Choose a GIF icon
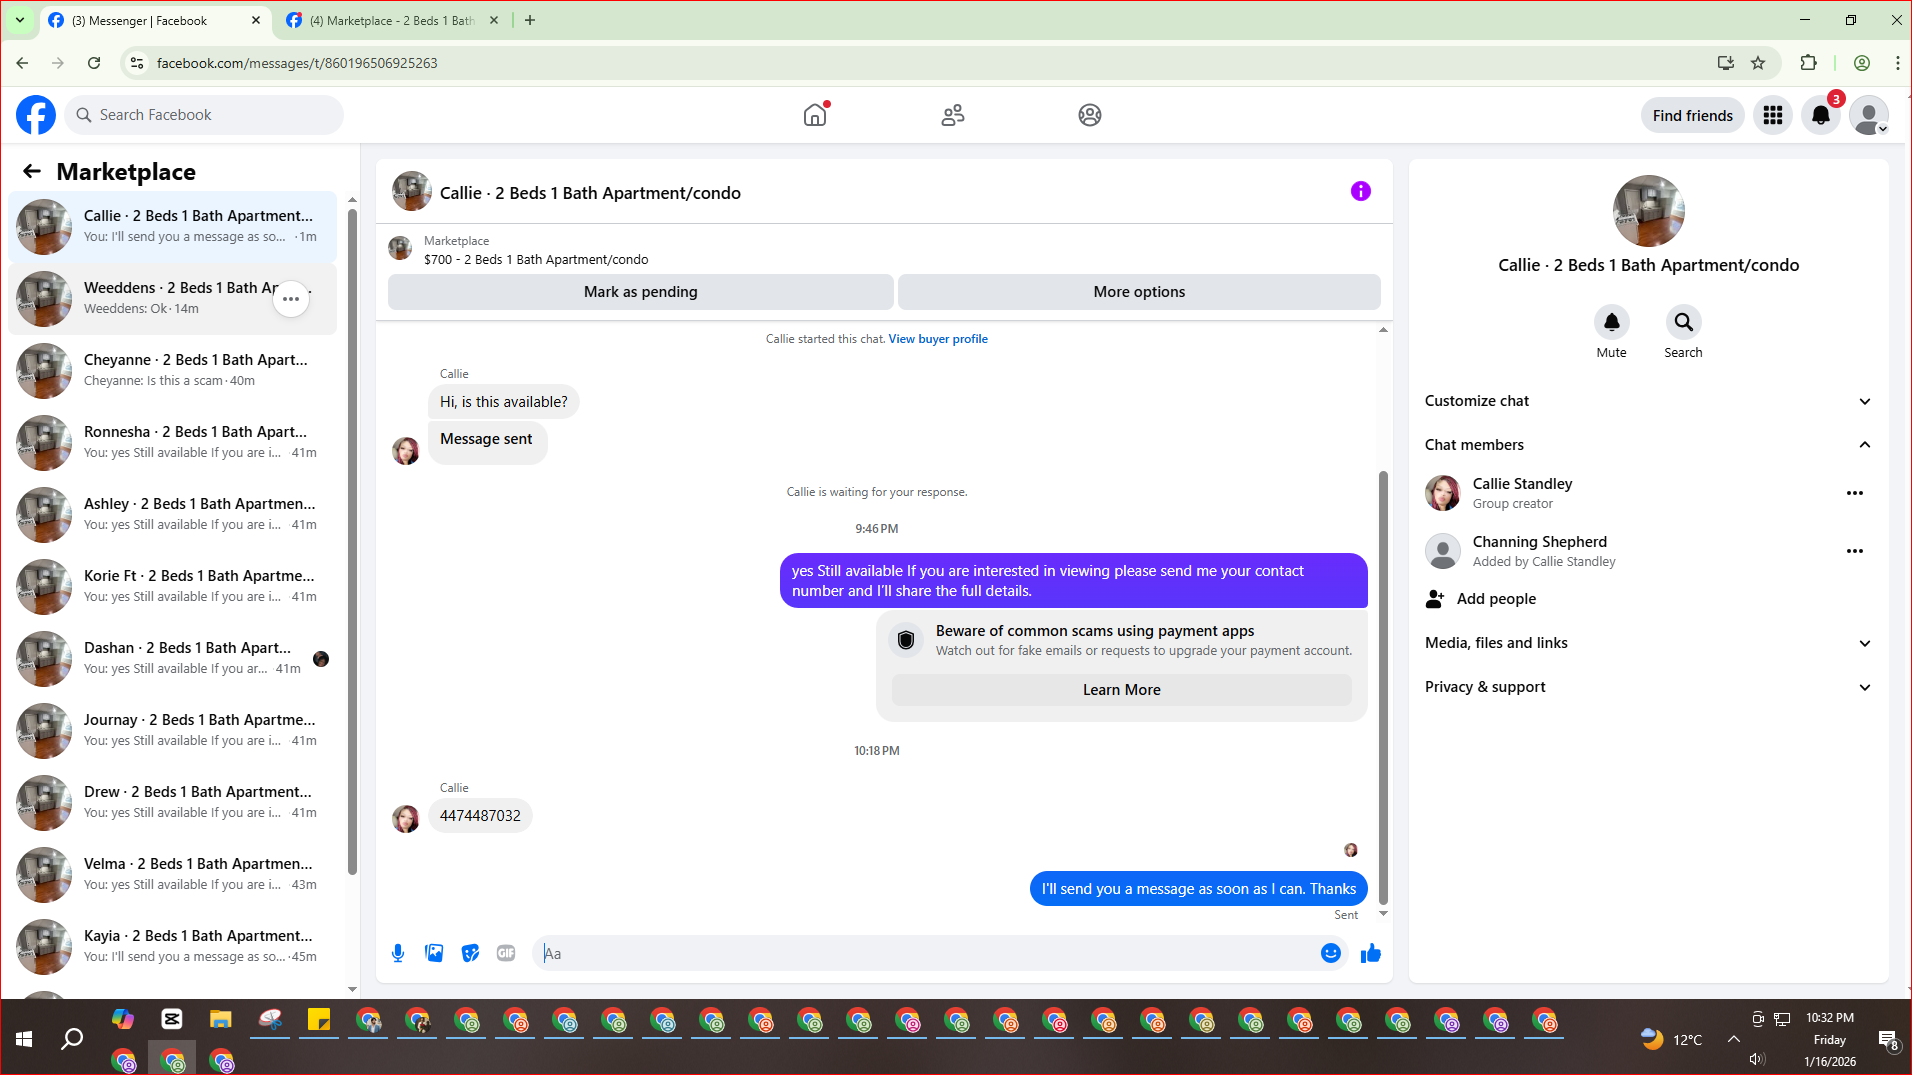 pos(506,953)
